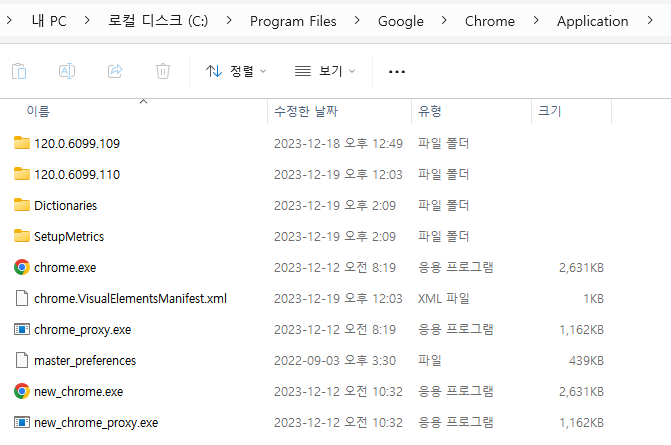This screenshot has width=671, height=445.
Task: Click the master_preferences file icon
Action: tap(22, 360)
